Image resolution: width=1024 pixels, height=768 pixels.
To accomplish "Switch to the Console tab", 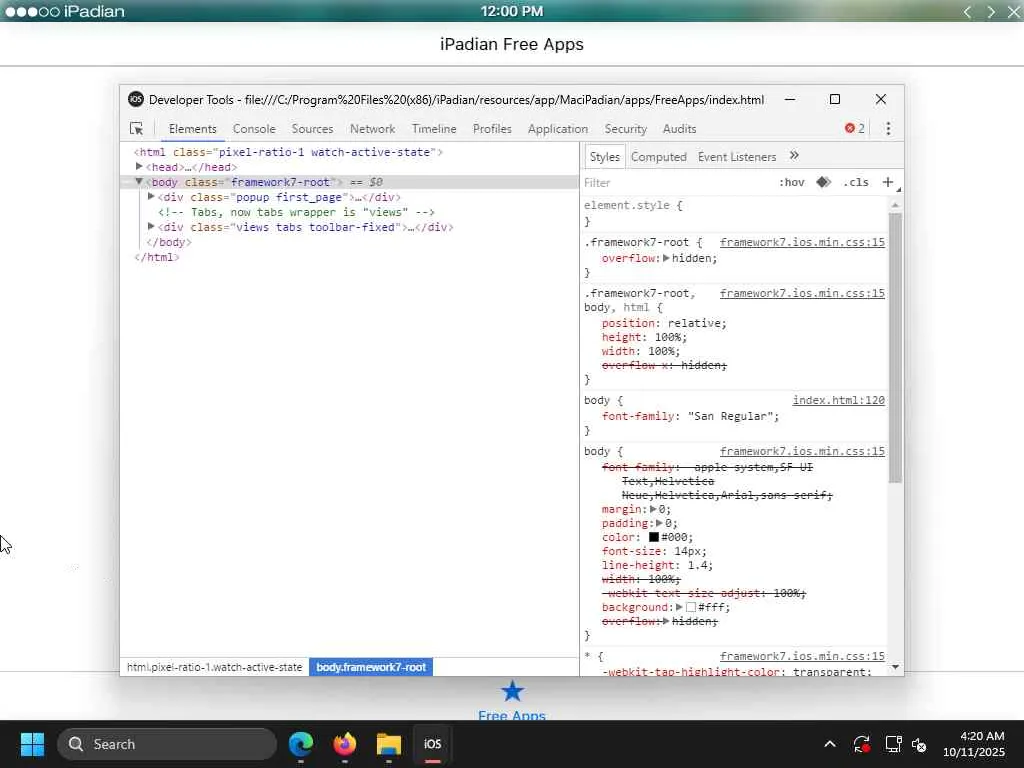I will (254, 129).
